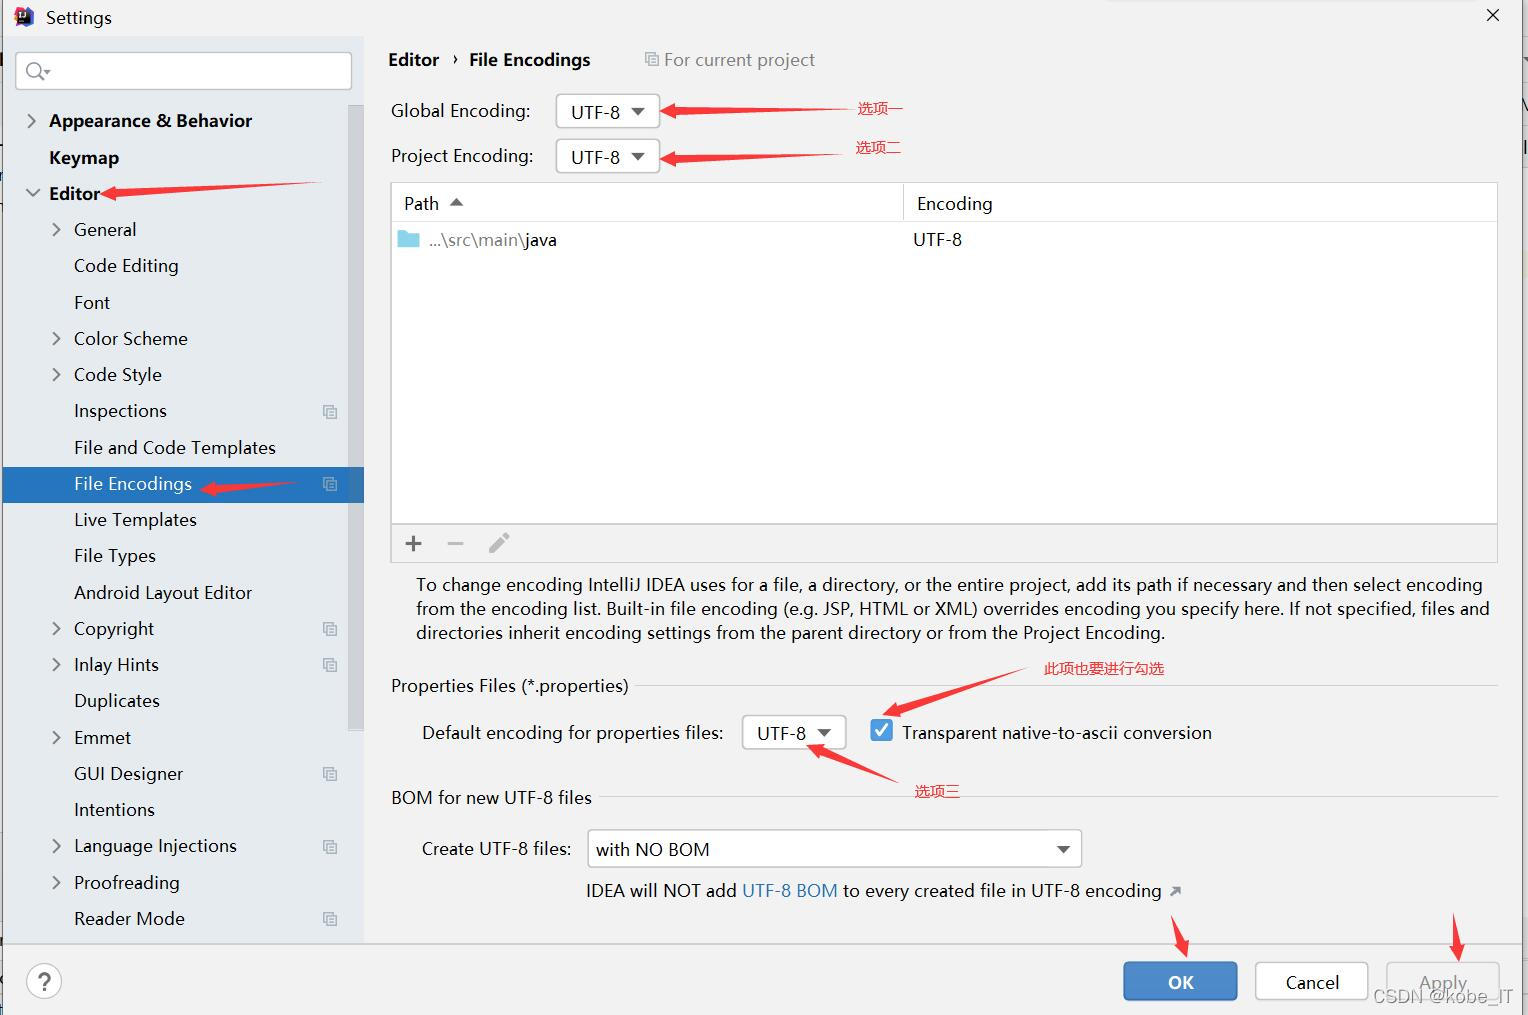Click project-level icon beside Language Injections
1528x1015 pixels.
pyautogui.click(x=330, y=847)
